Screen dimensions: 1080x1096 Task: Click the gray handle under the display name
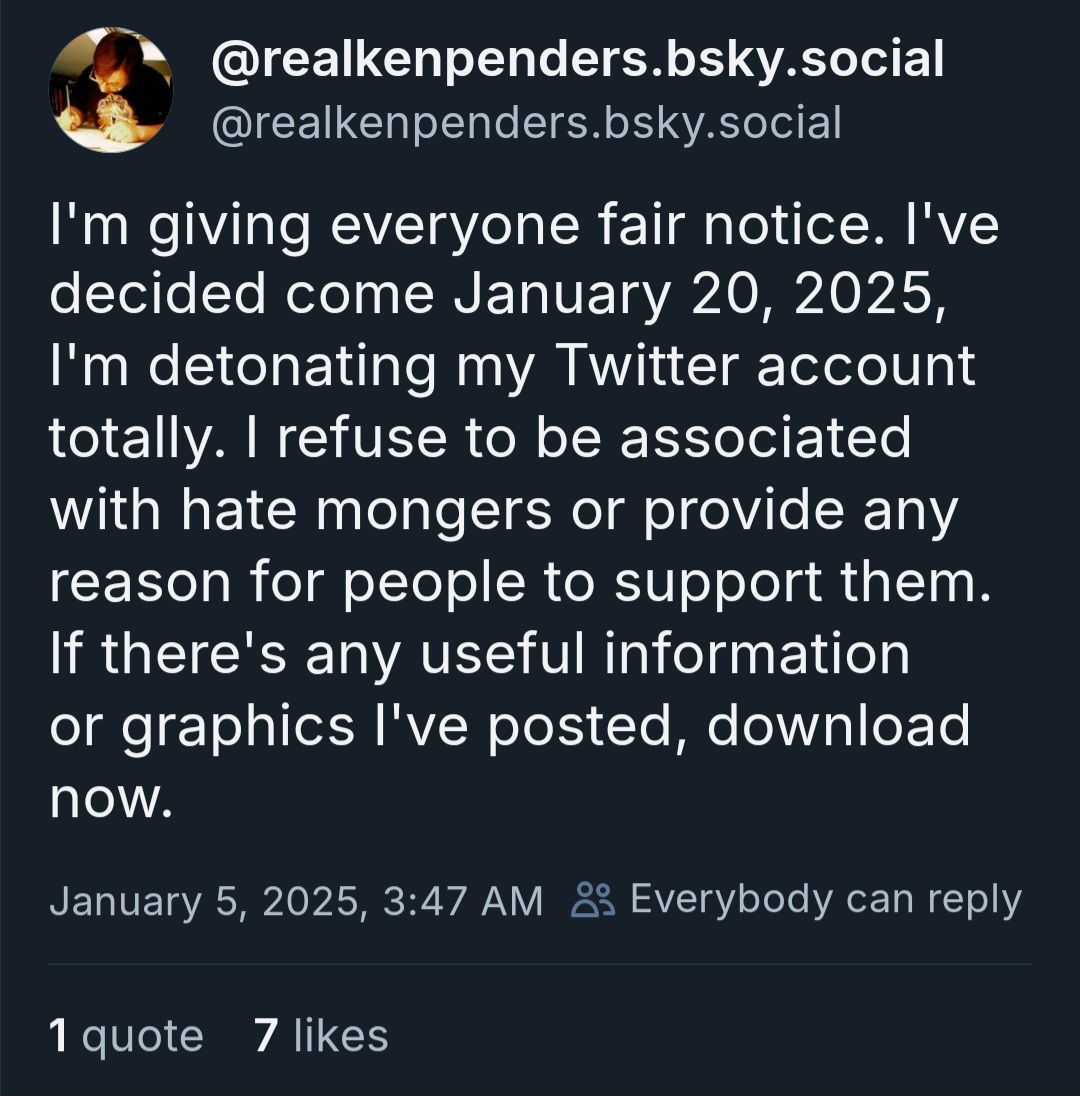525,123
